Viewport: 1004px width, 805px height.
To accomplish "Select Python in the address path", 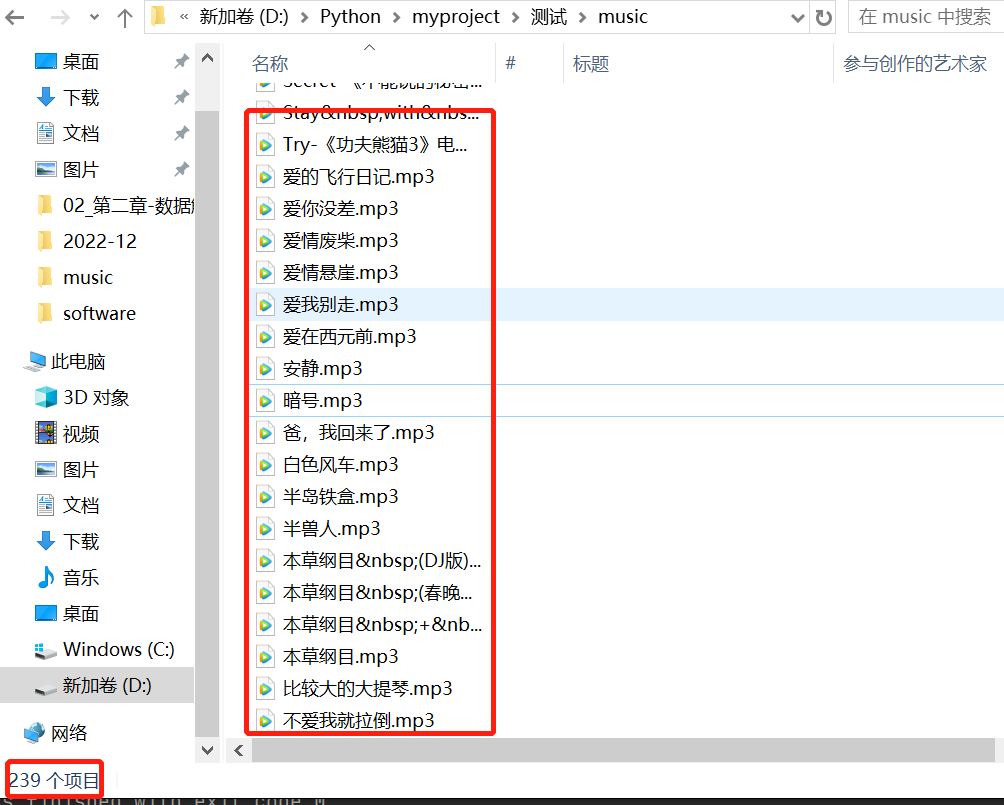I will pyautogui.click(x=350, y=17).
